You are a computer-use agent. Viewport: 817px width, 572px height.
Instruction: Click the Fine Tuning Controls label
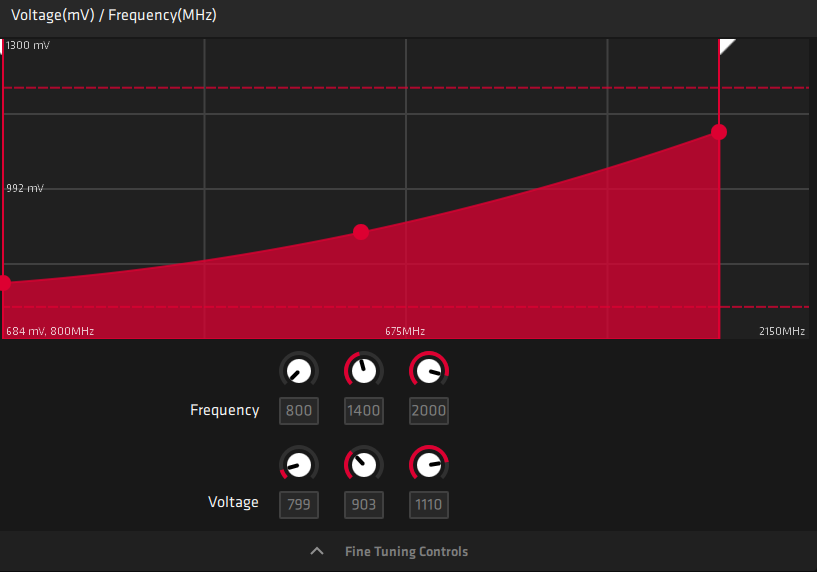(x=406, y=552)
